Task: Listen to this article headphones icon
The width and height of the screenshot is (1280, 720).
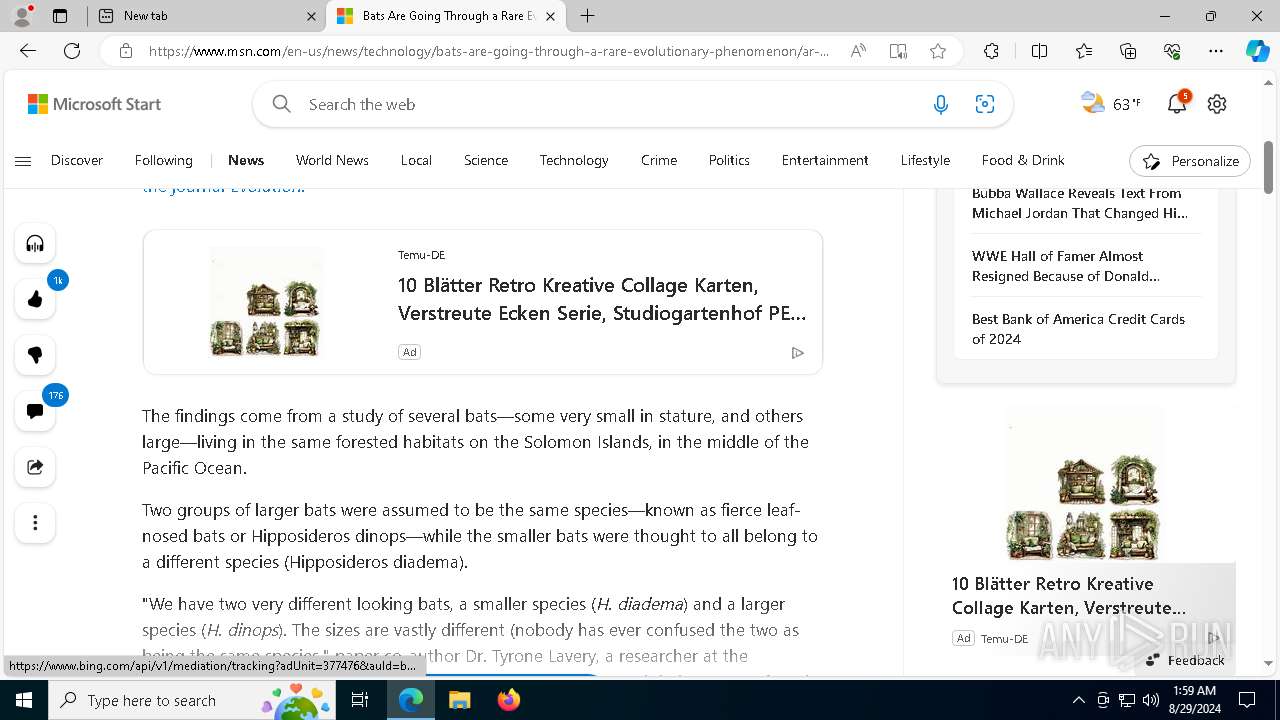Action: coord(35,243)
